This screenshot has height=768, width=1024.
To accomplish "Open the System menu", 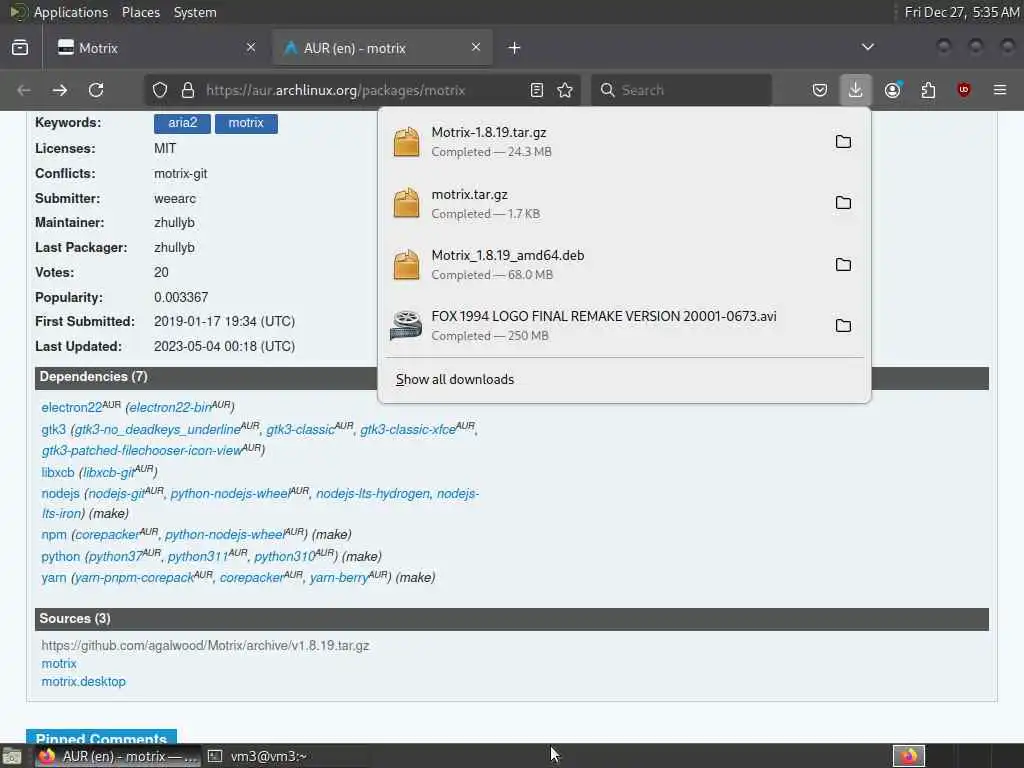I will pos(195,12).
